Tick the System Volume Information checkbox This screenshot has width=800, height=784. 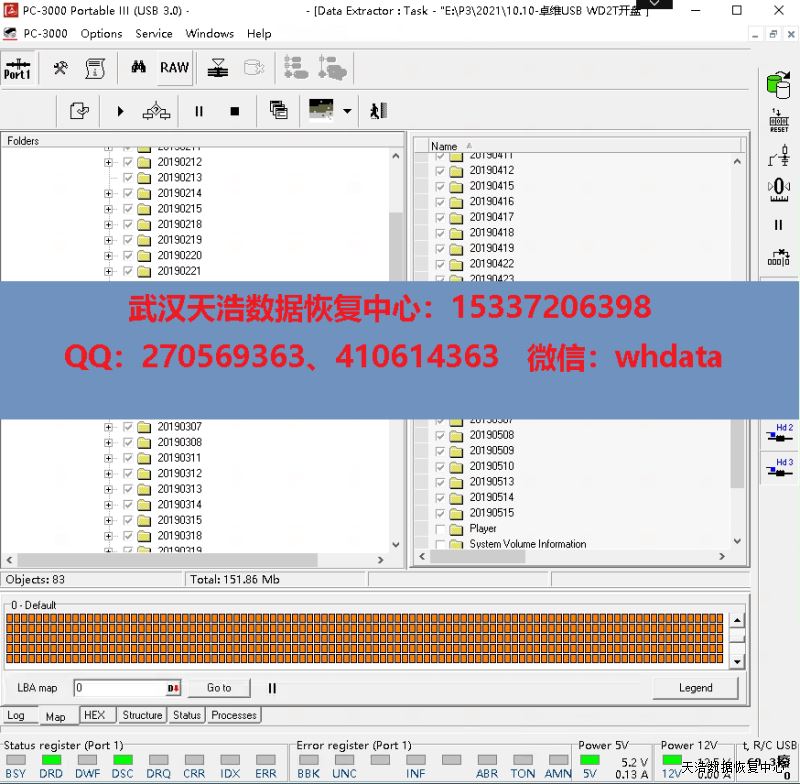pos(441,544)
